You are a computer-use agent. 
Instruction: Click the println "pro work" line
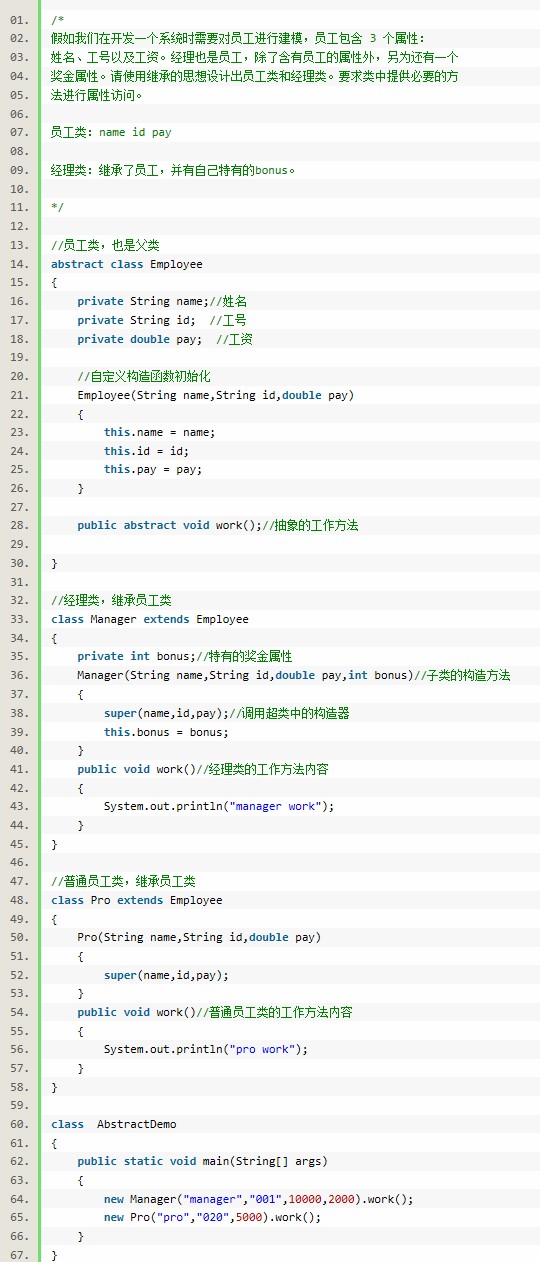pyautogui.click(x=206, y=1049)
